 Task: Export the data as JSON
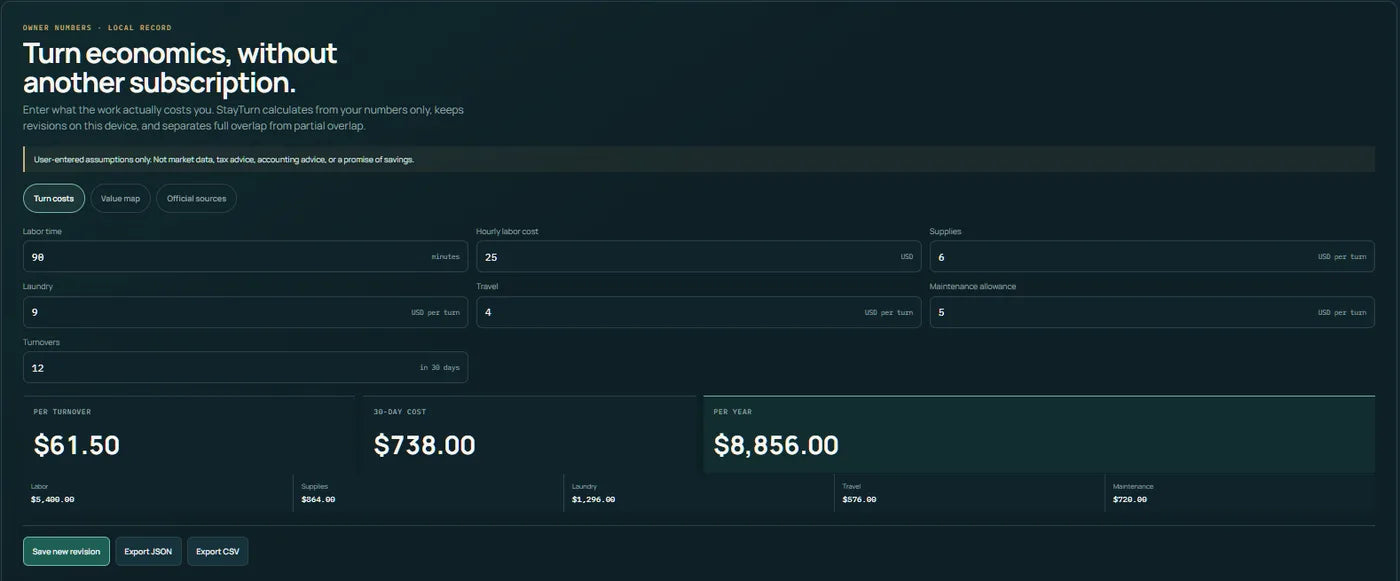(148, 551)
